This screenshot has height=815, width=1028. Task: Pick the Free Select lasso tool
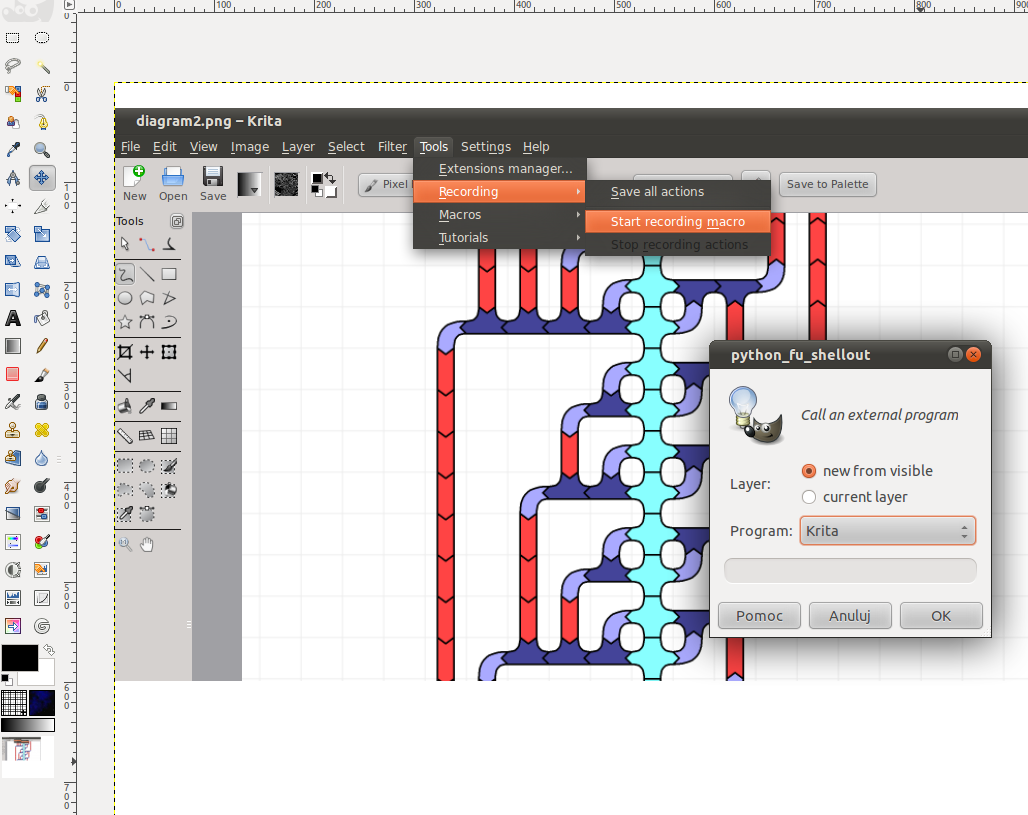tap(12, 66)
